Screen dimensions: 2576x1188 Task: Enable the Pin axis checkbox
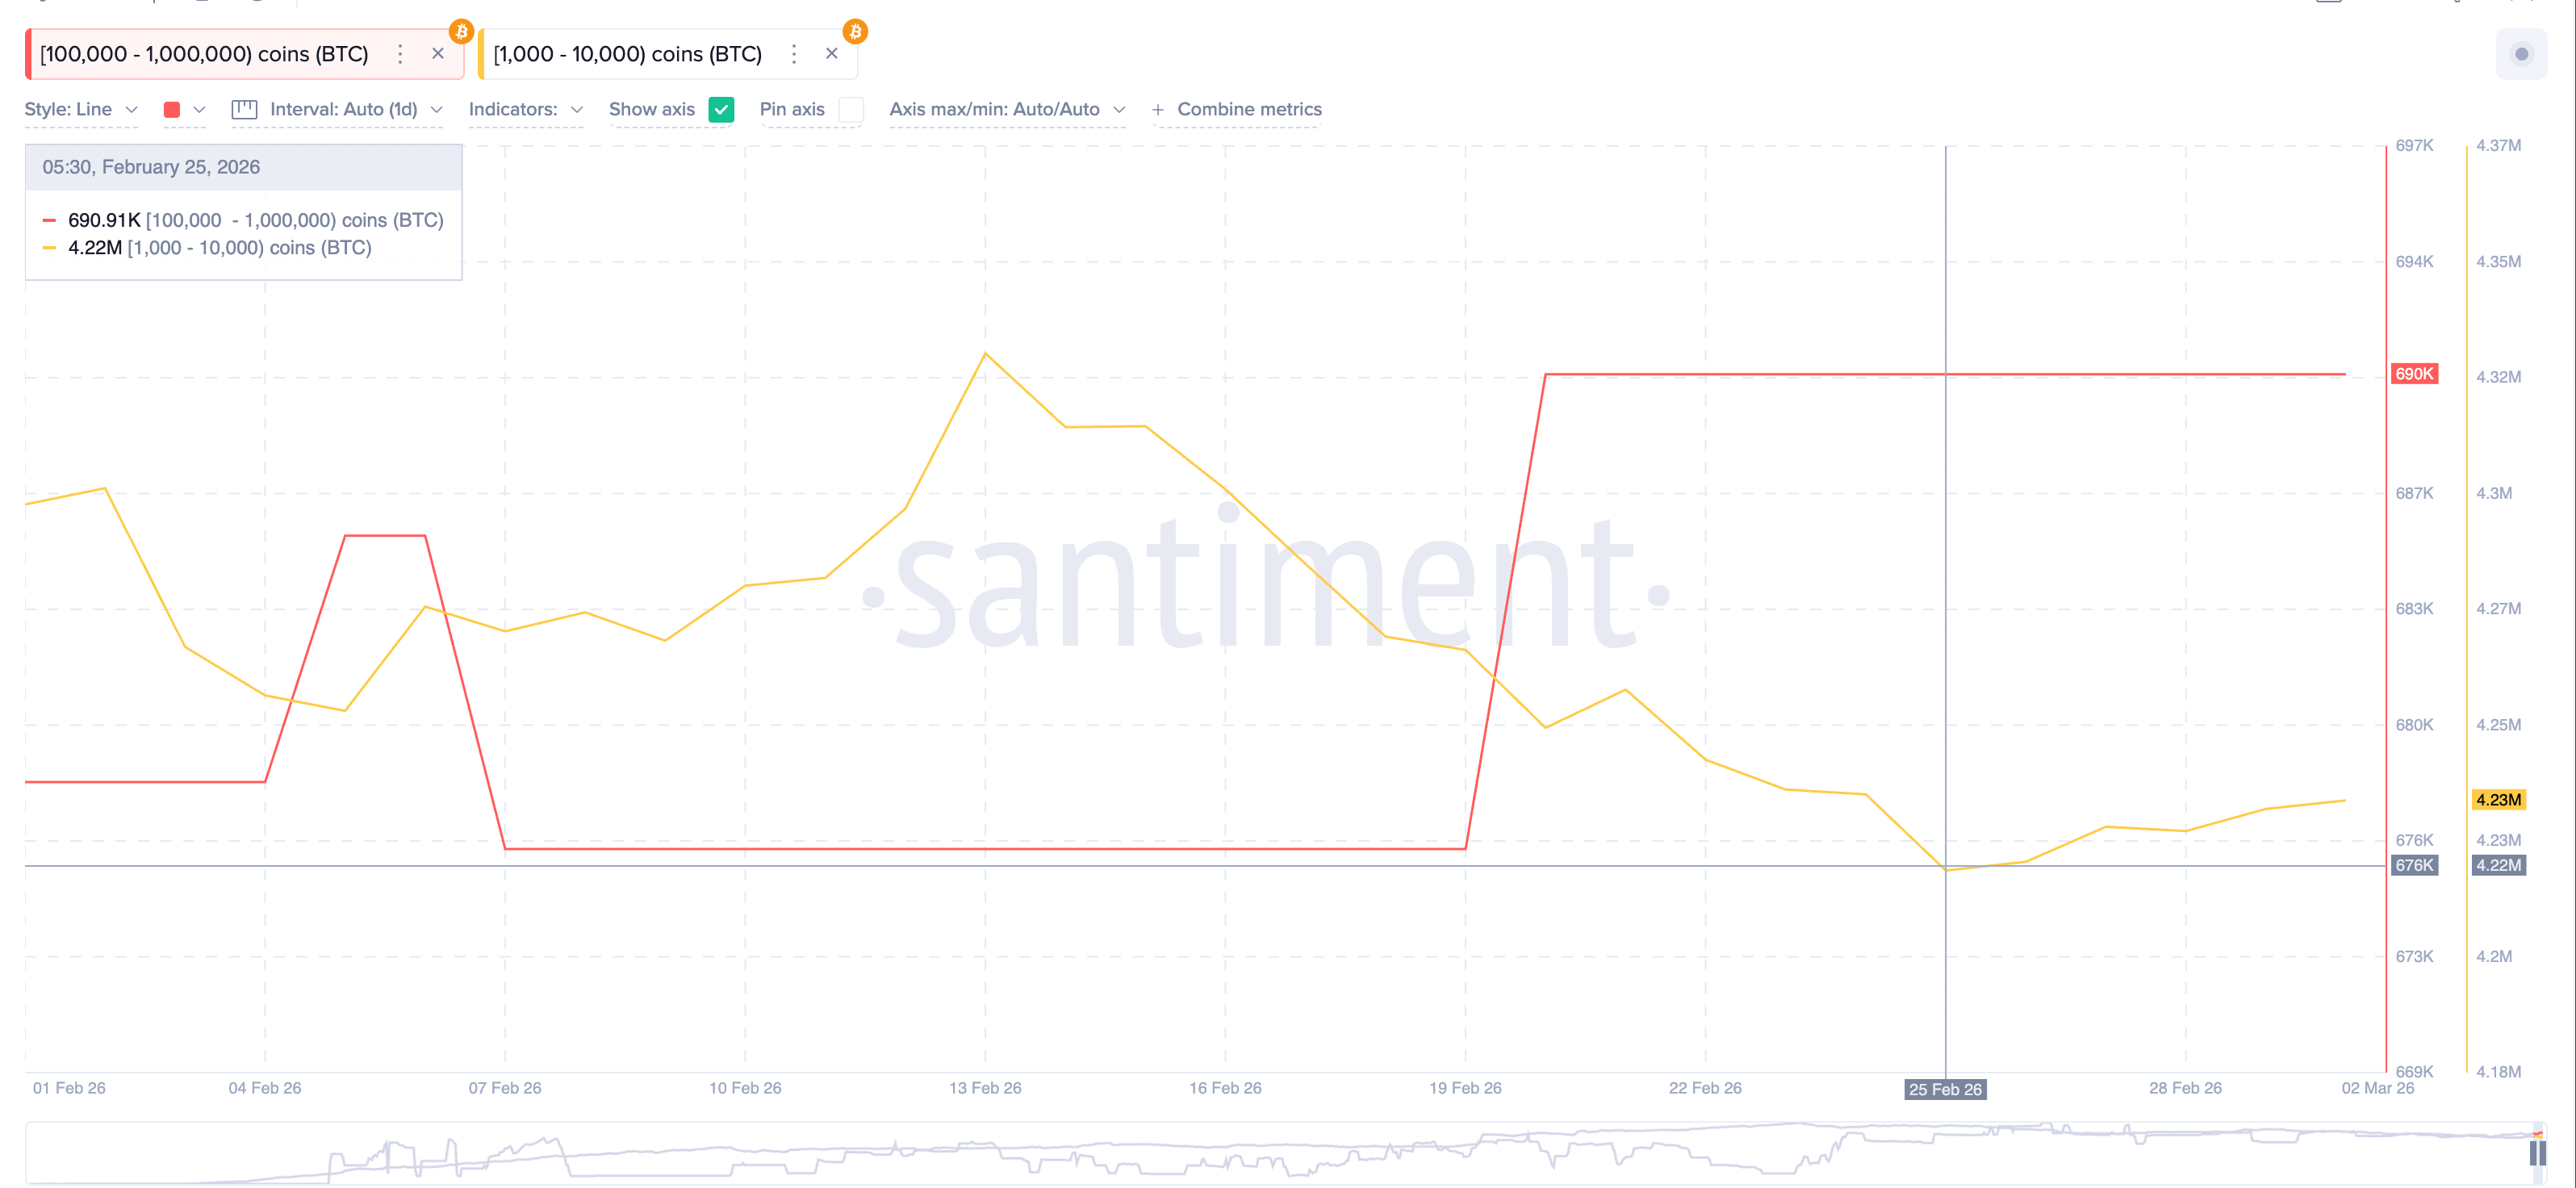coord(851,110)
